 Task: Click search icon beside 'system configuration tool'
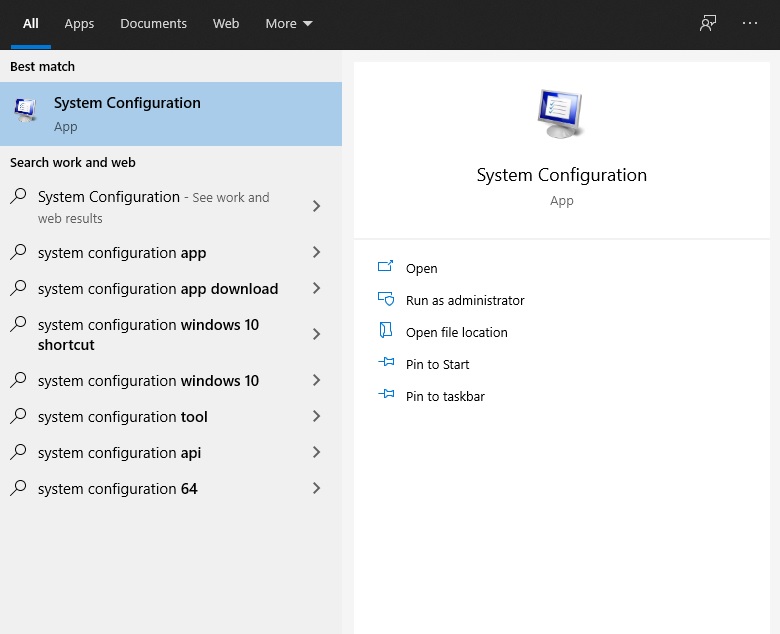[x=18, y=416]
